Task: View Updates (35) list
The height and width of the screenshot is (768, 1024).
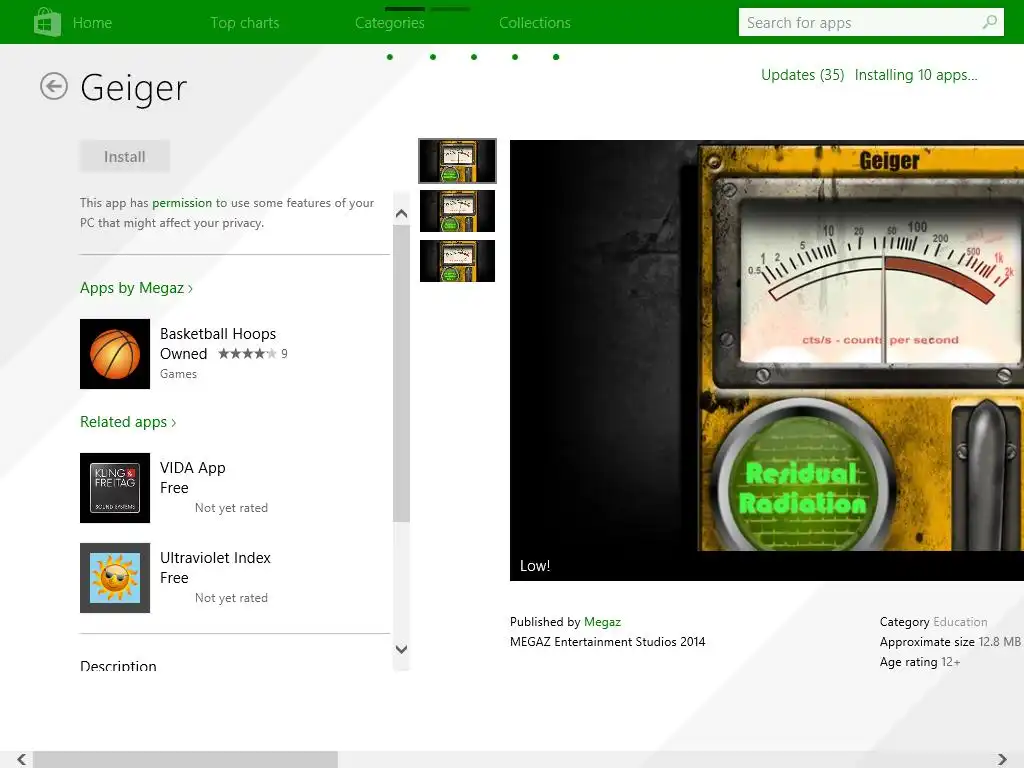Action: [803, 75]
